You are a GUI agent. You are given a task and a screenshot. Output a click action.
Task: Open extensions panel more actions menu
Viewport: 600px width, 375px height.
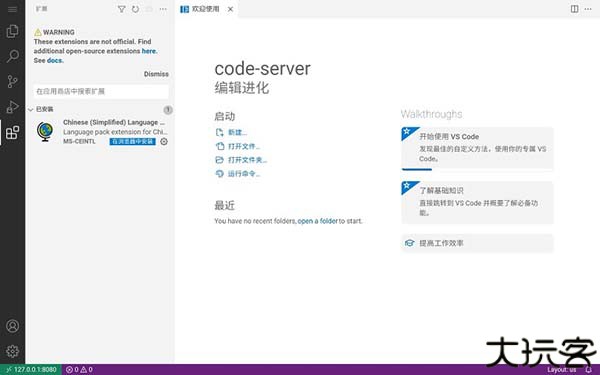pyautogui.click(x=163, y=9)
